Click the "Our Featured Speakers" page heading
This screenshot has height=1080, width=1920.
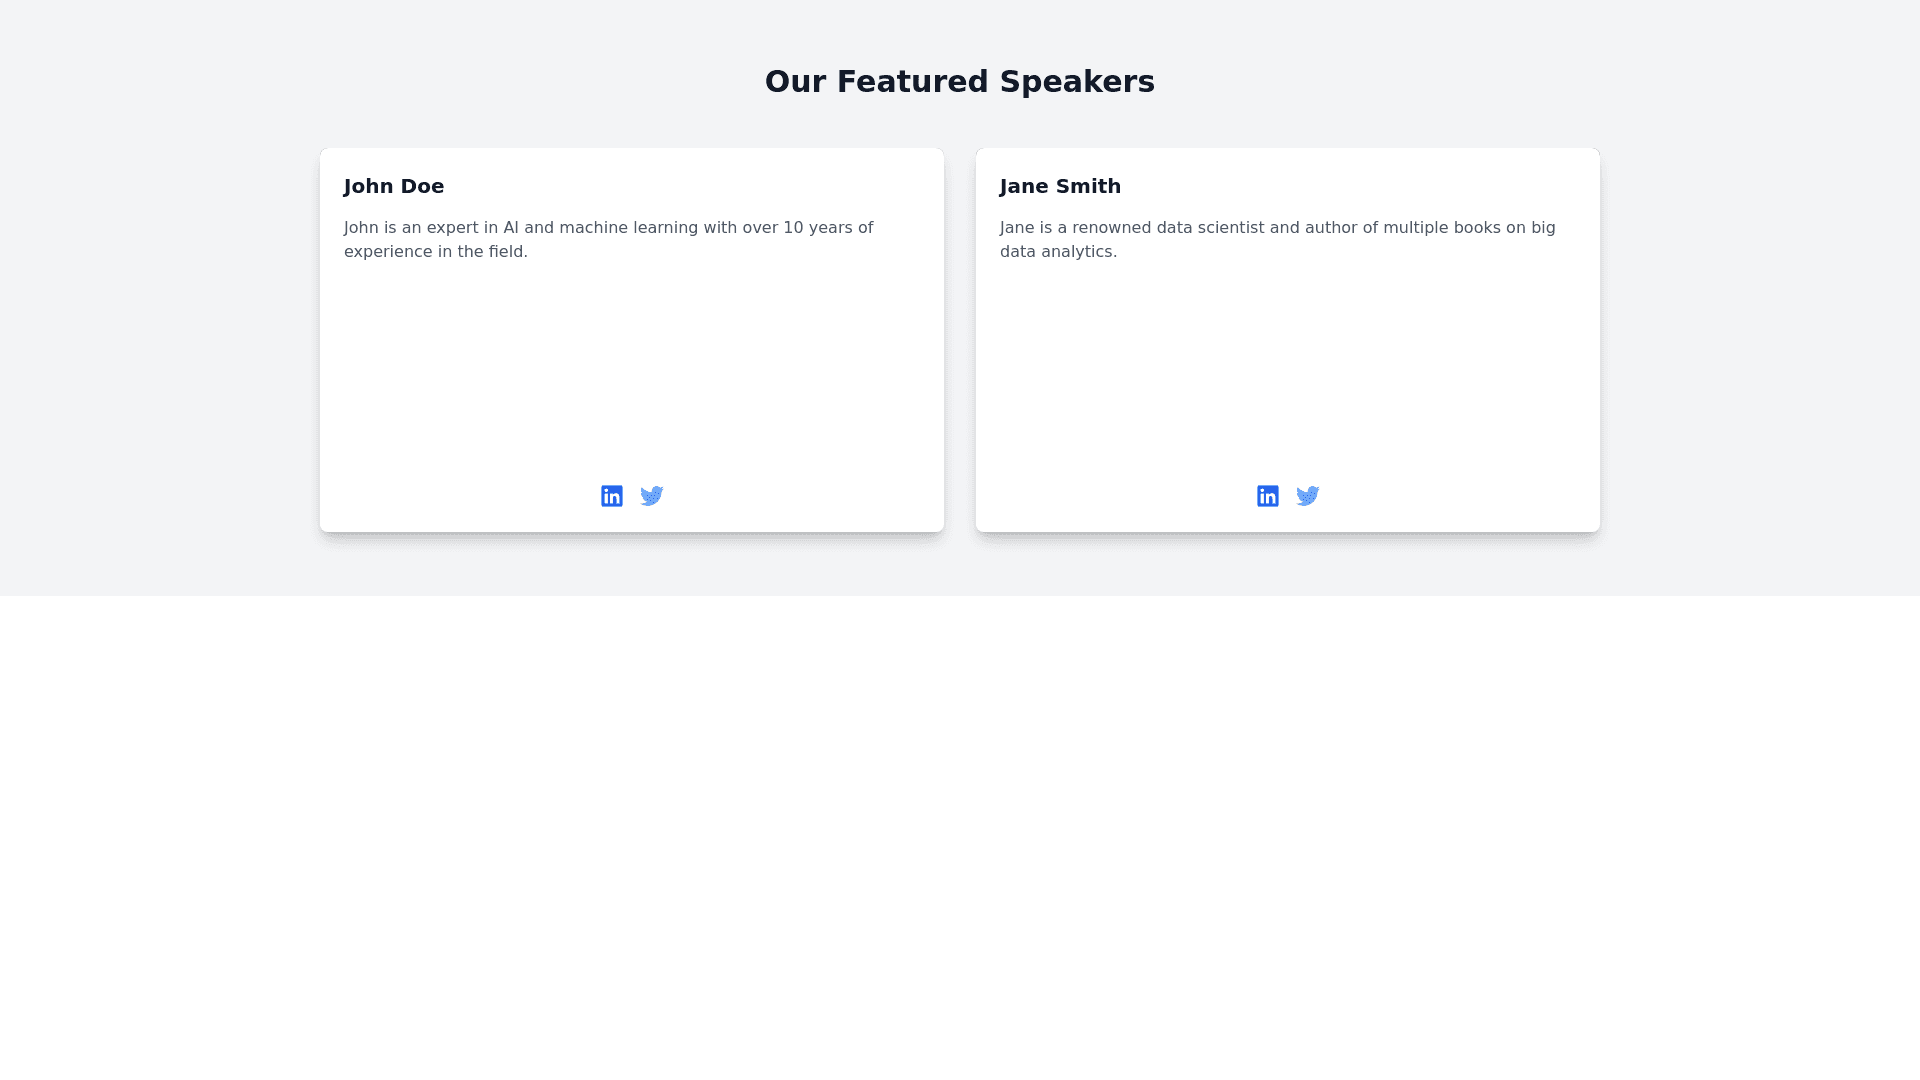tap(960, 81)
